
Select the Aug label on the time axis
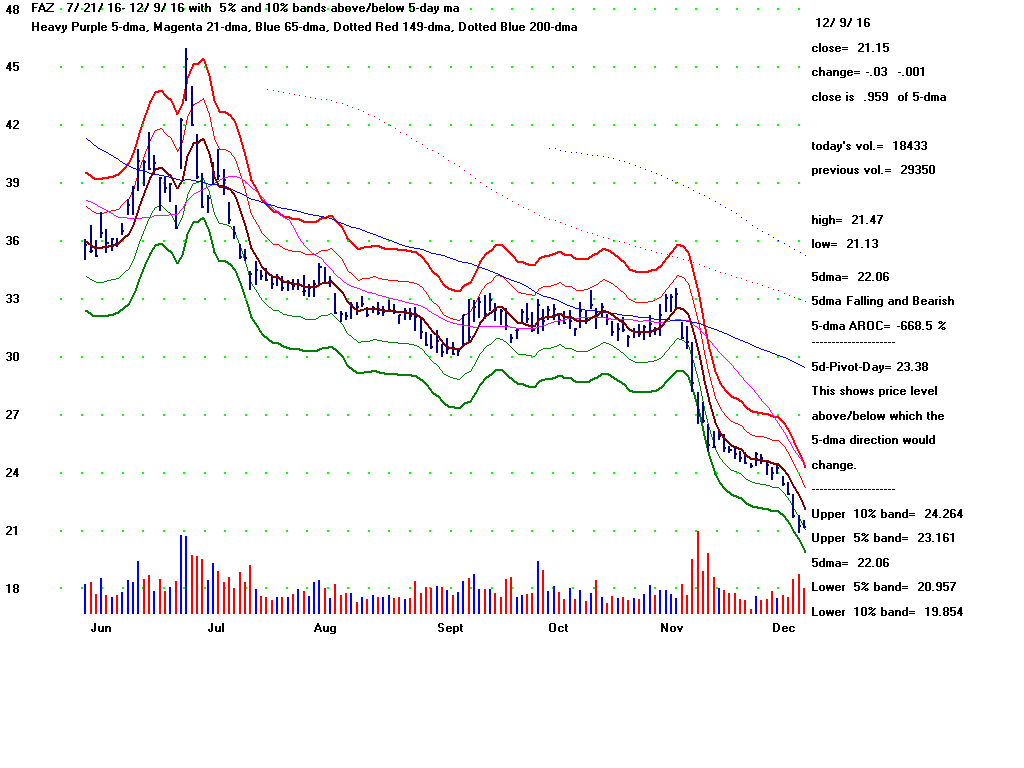(325, 628)
